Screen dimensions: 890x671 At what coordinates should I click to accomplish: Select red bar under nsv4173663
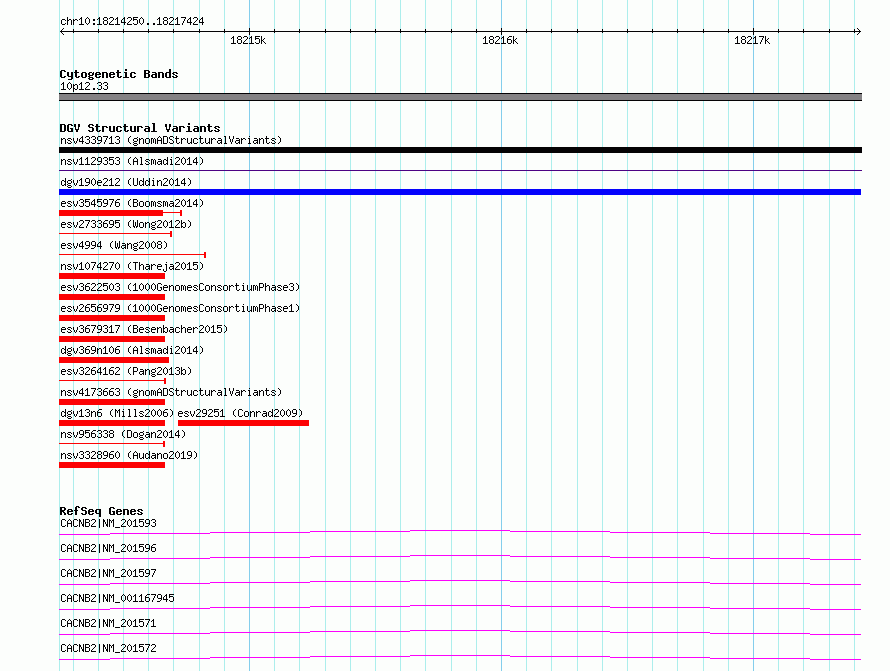[112, 402]
